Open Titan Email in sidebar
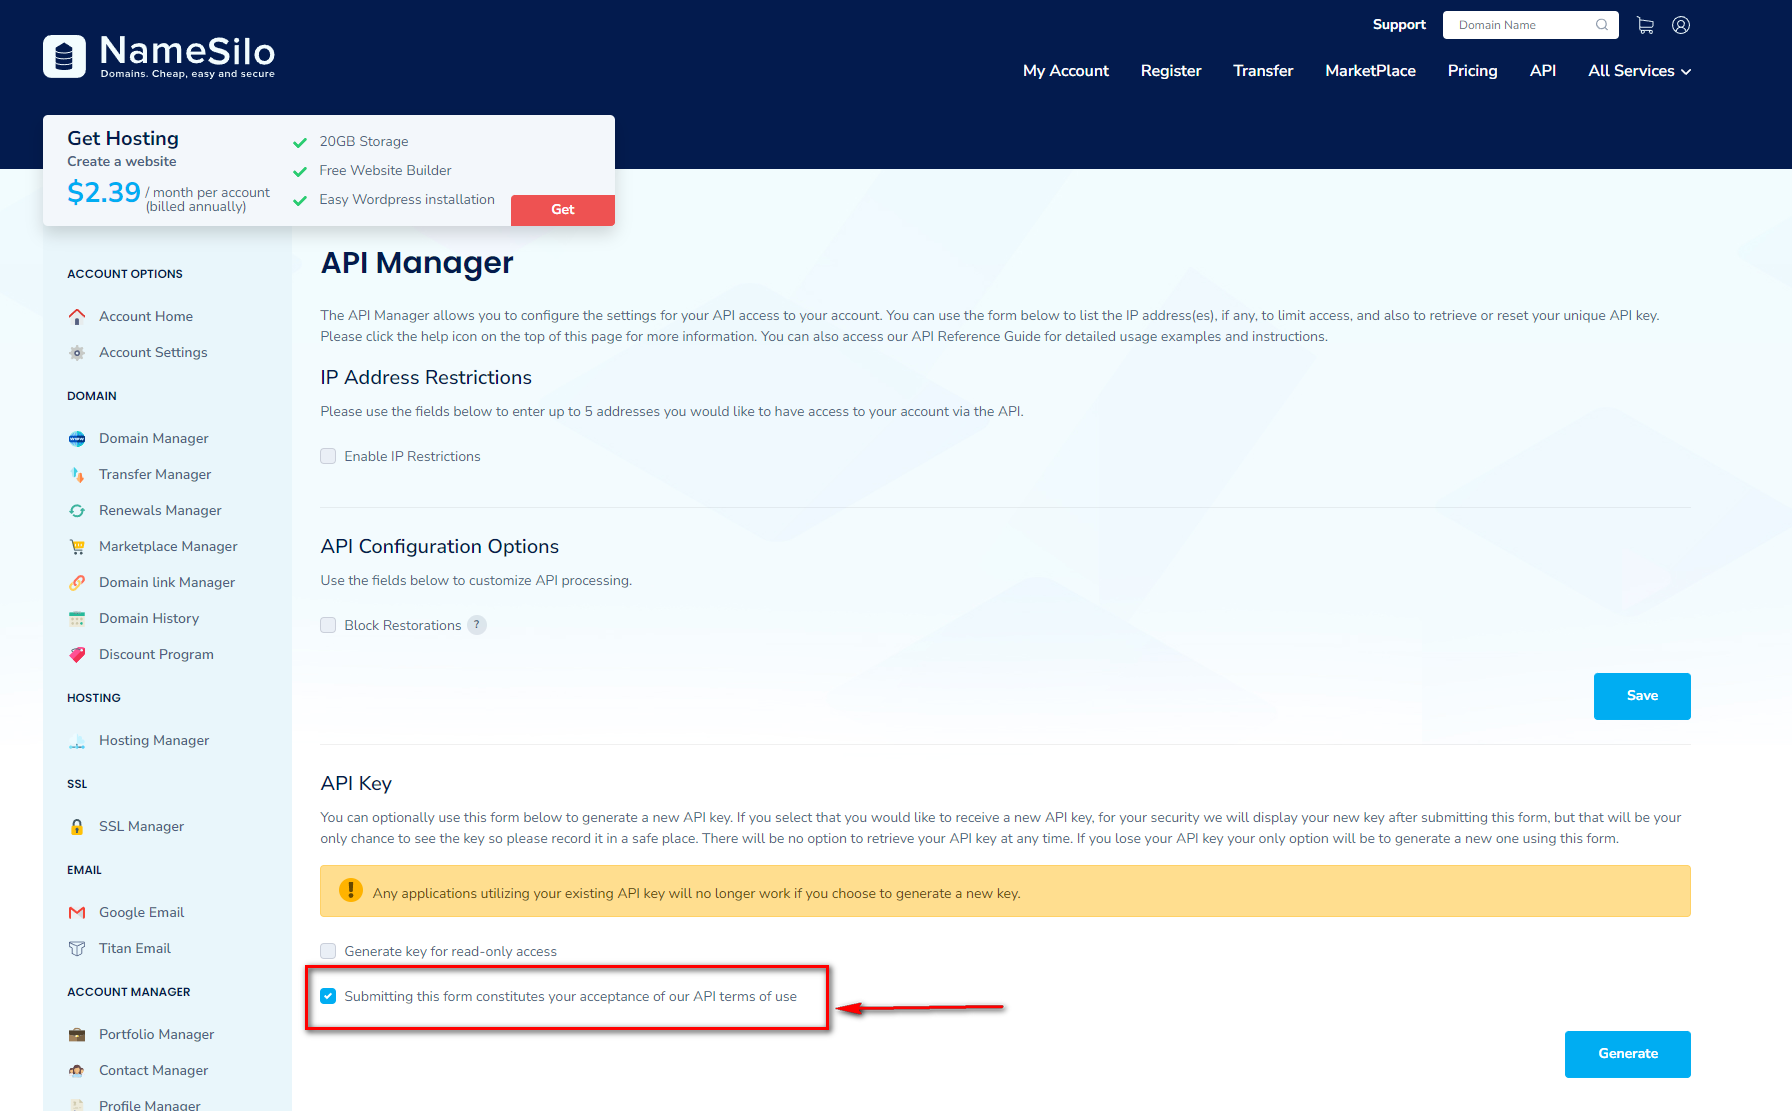This screenshot has width=1792, height=1111. [135, 948]
